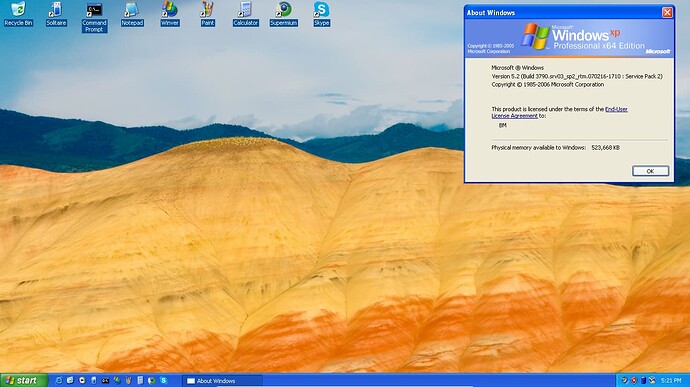Launch Internet Explorer from Quick Launch
The height and width of the screenshot is (387, 690).
click(59, 380)
